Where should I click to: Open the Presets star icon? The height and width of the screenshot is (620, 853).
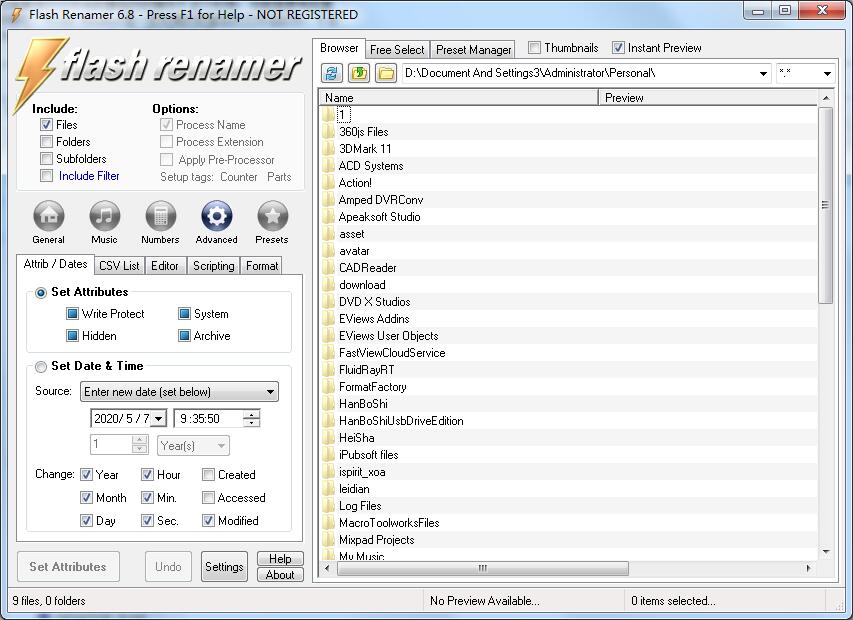click(272, 217)
